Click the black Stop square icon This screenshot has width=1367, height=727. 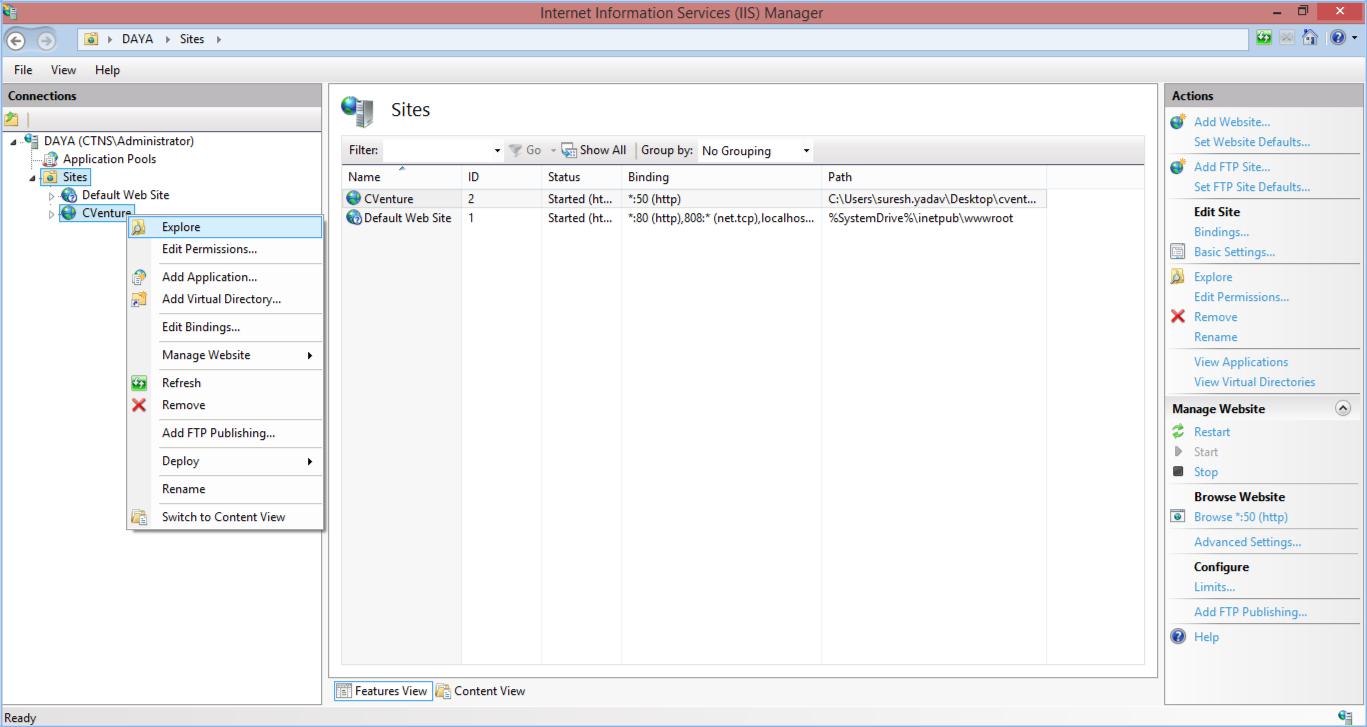pyautogui.click(x=1178, y=471)
